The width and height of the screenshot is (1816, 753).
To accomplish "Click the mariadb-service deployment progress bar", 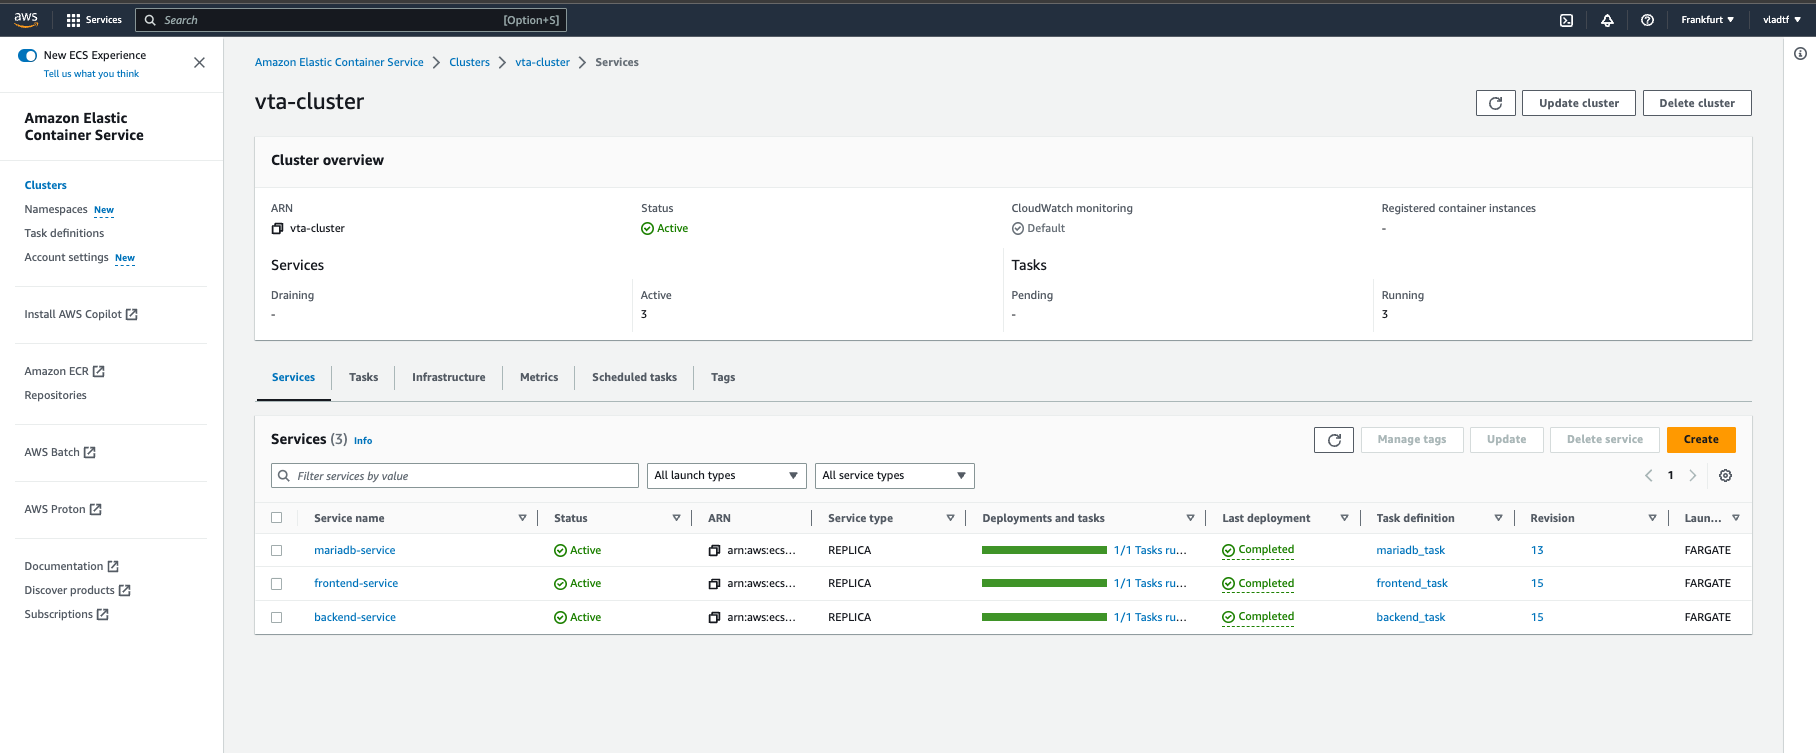I will 1044,551.
